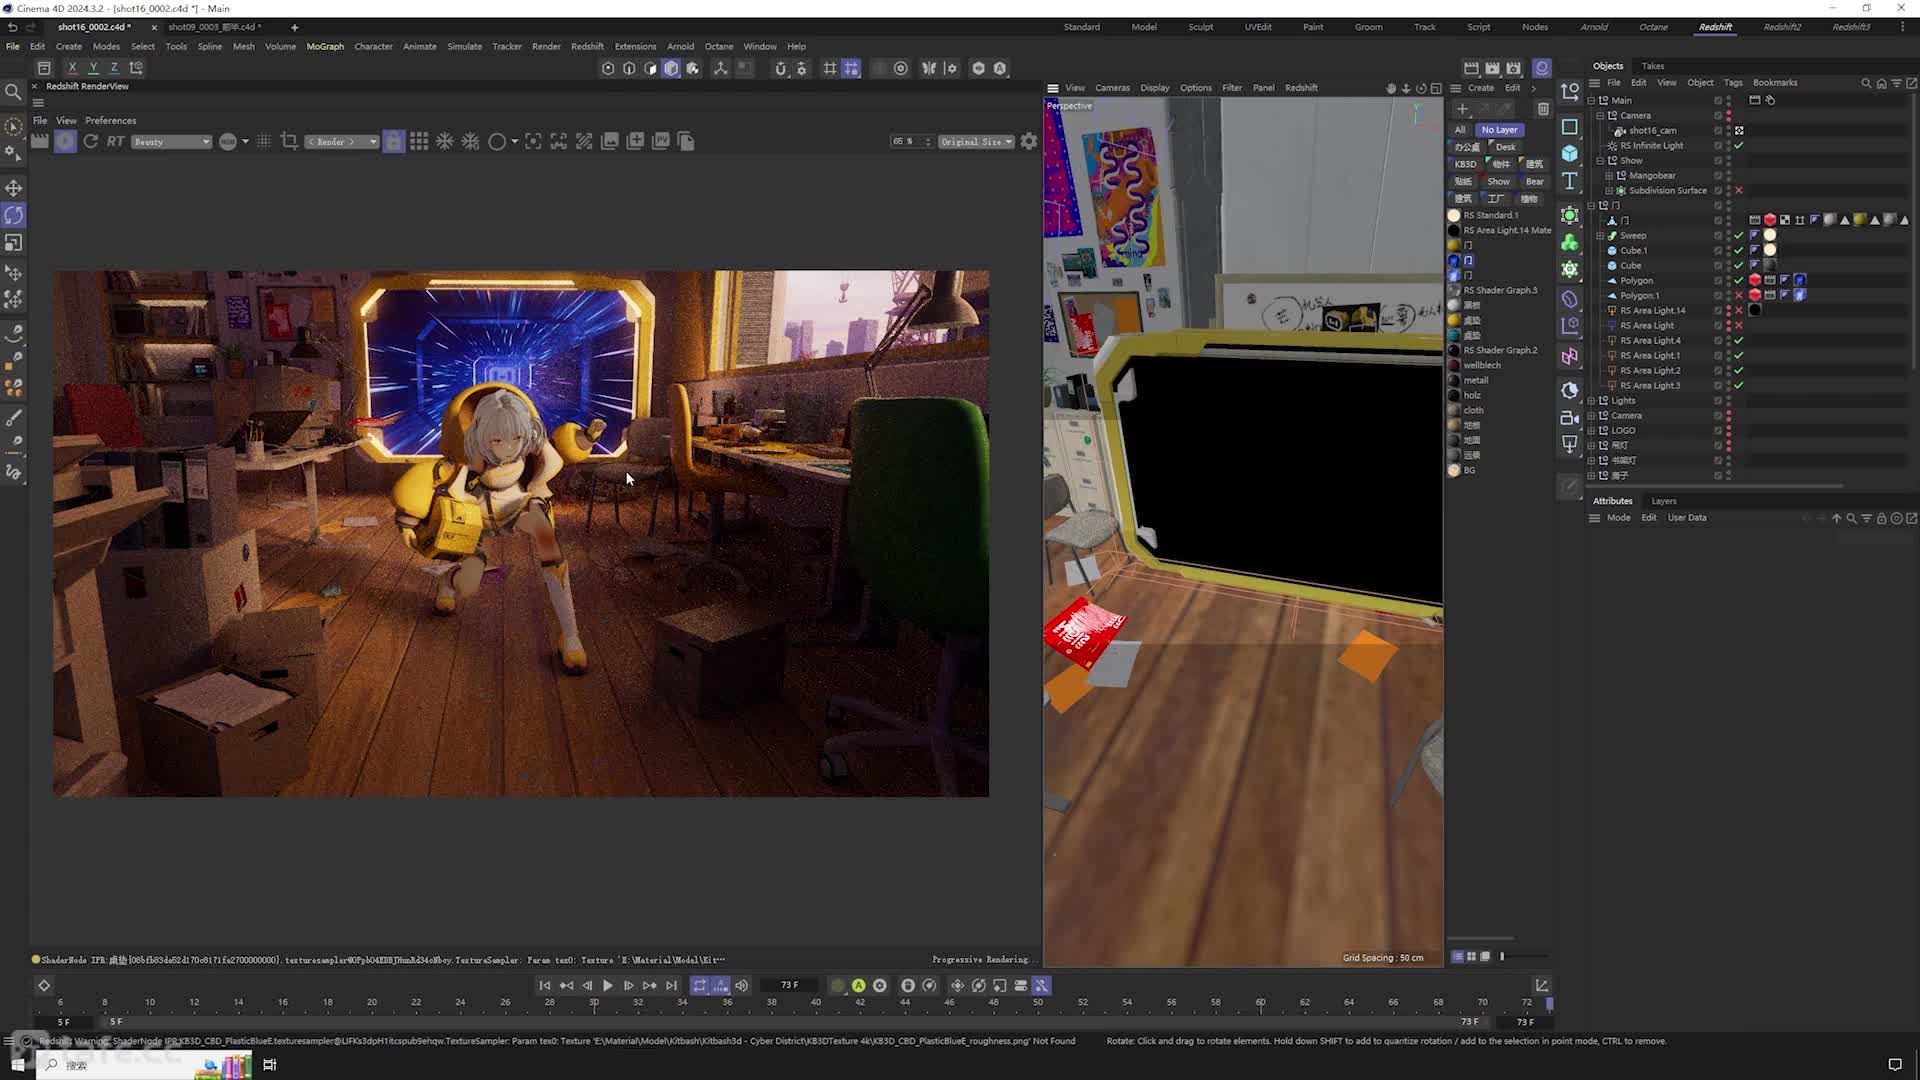Image resolution: width=1920 pixels, height=1080 pixels.
Task: Collapse the Main null in Objects tree
Action: point(1591,101)
